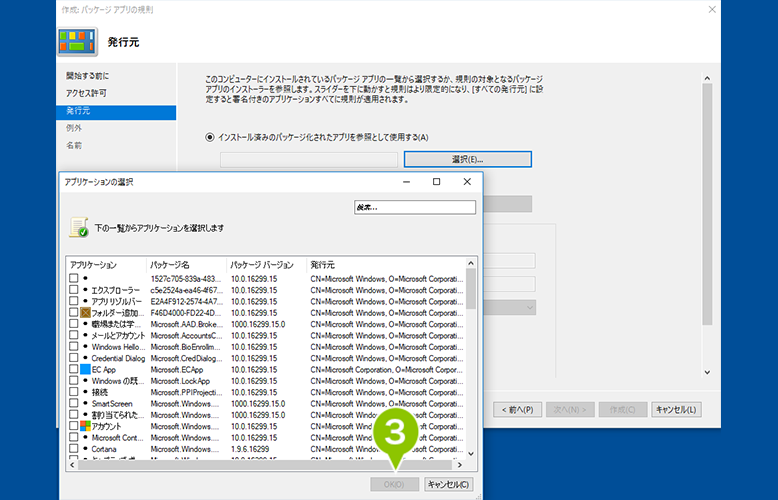The image size is (778, 500).
Task: Click the Microsoft.LockApp package name
Action: pyautogui.click(x=180, y=381)
